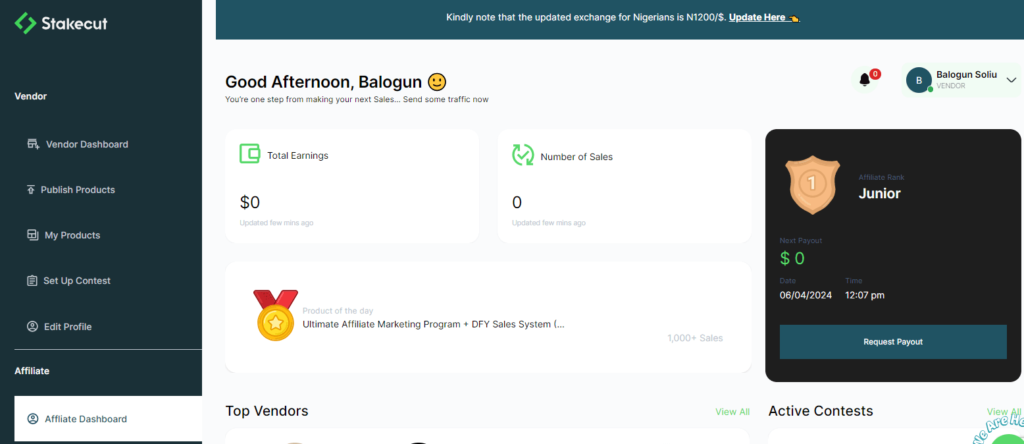
Task: Open Ultimate Affiliate Marketing Program product
Action: [x=433, y=324]
